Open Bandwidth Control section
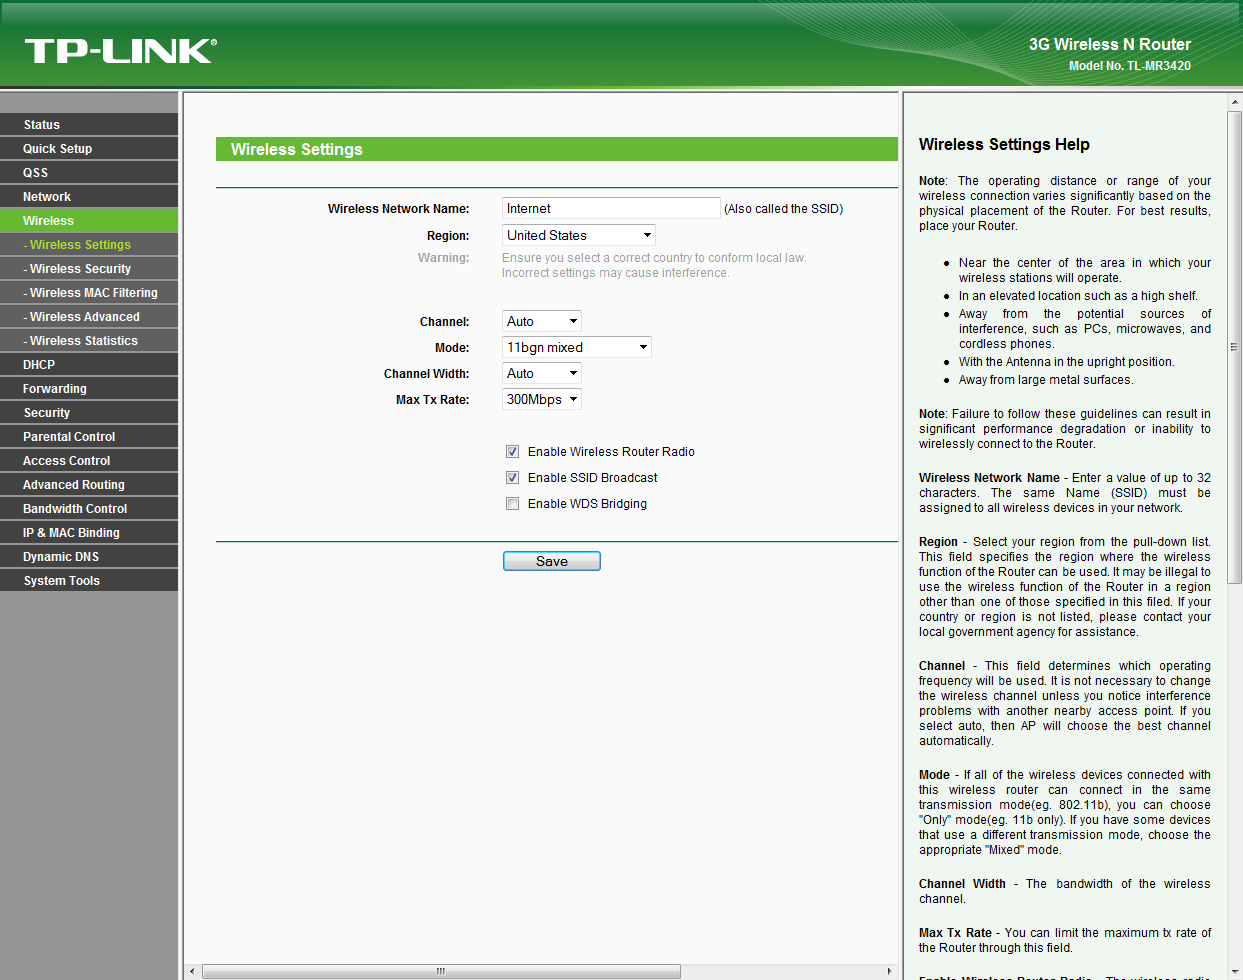 89,509
